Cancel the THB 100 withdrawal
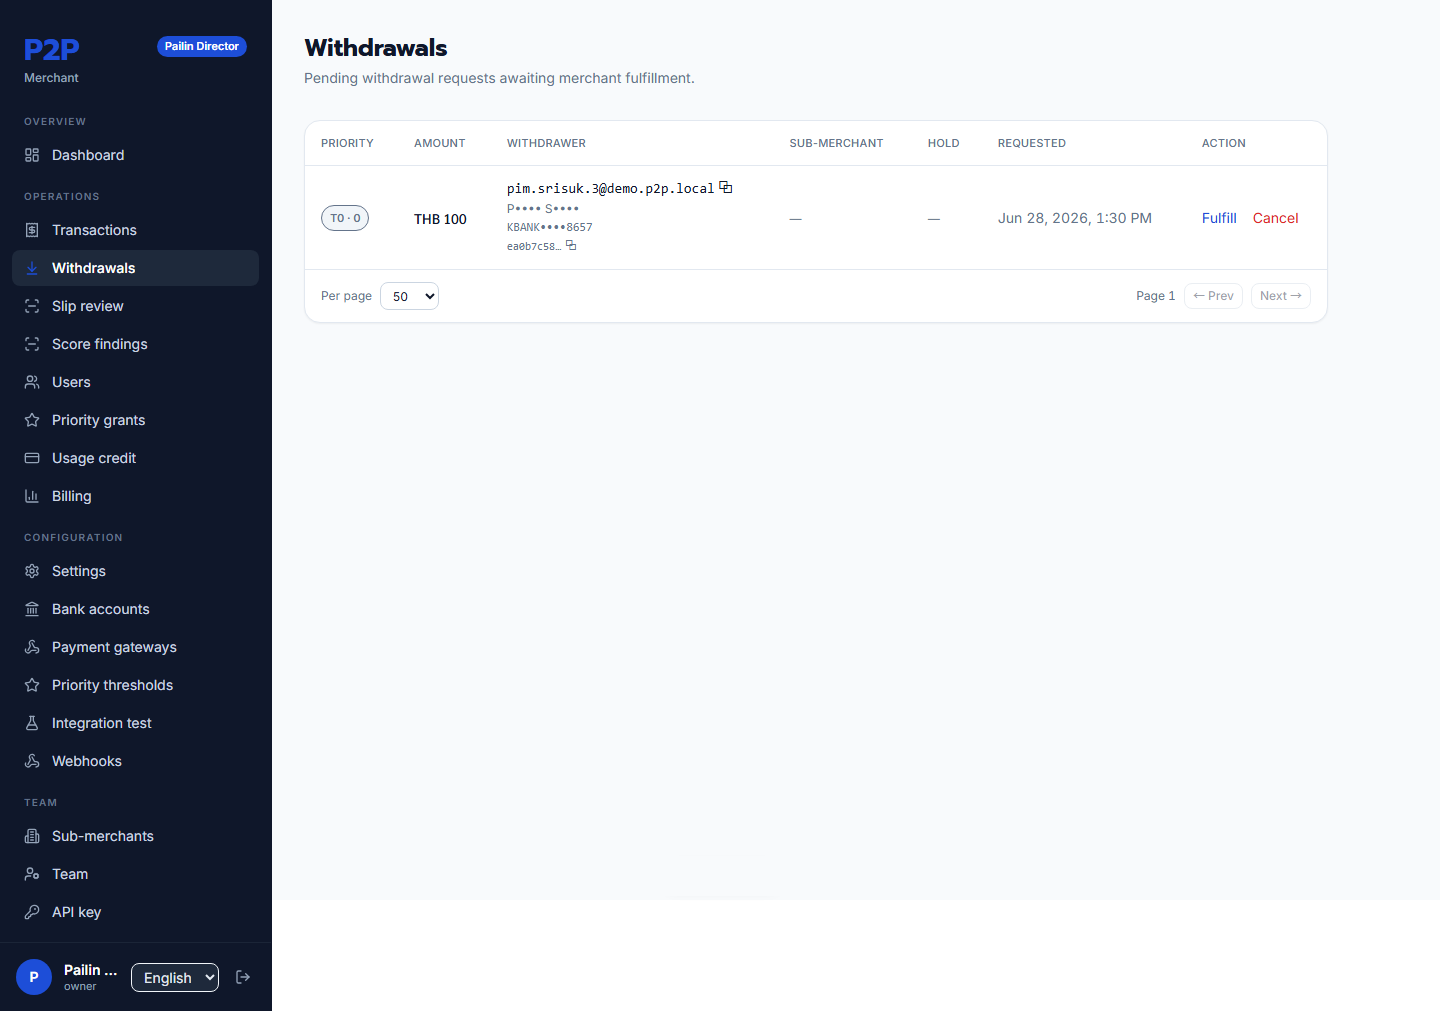Screen dimensions: 1440x1011 1275,218
